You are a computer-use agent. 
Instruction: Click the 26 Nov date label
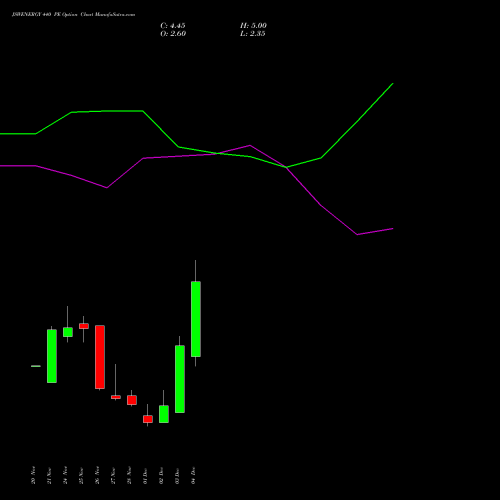click(x=97, y=475)
